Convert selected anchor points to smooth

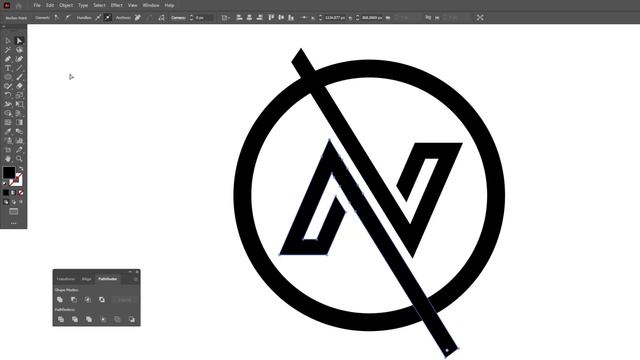[68, 18]
